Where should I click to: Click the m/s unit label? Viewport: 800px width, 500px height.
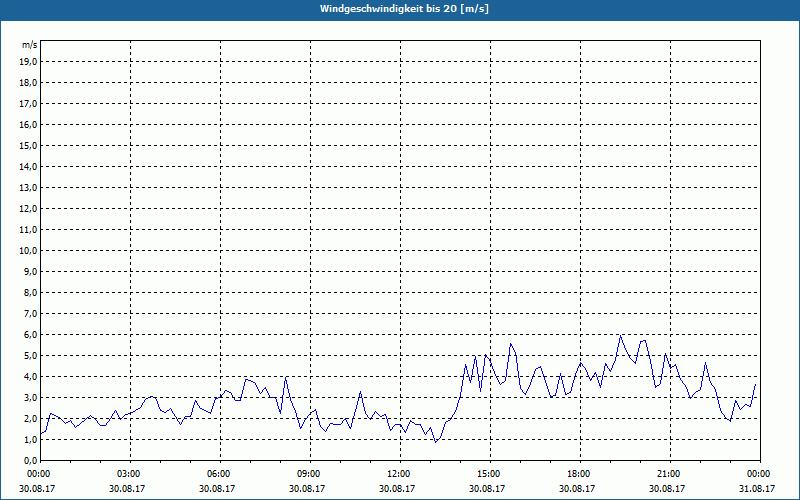(x=30, y=45)
